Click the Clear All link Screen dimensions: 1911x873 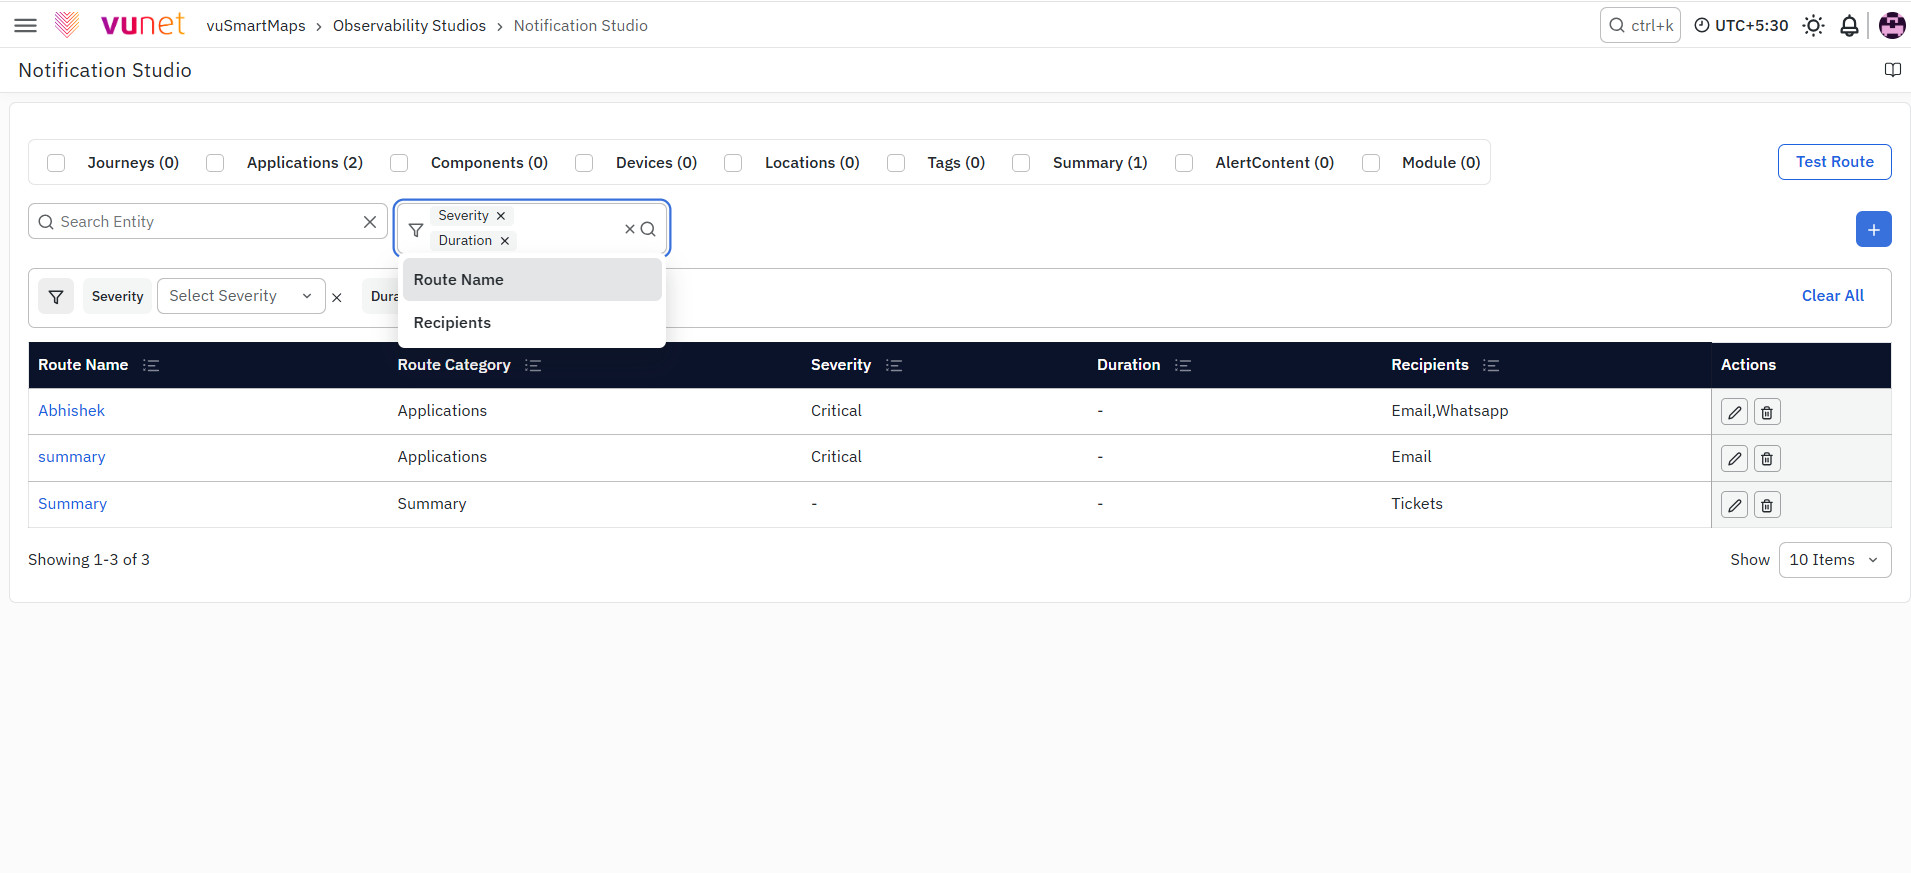click(x=1832, y=296)
